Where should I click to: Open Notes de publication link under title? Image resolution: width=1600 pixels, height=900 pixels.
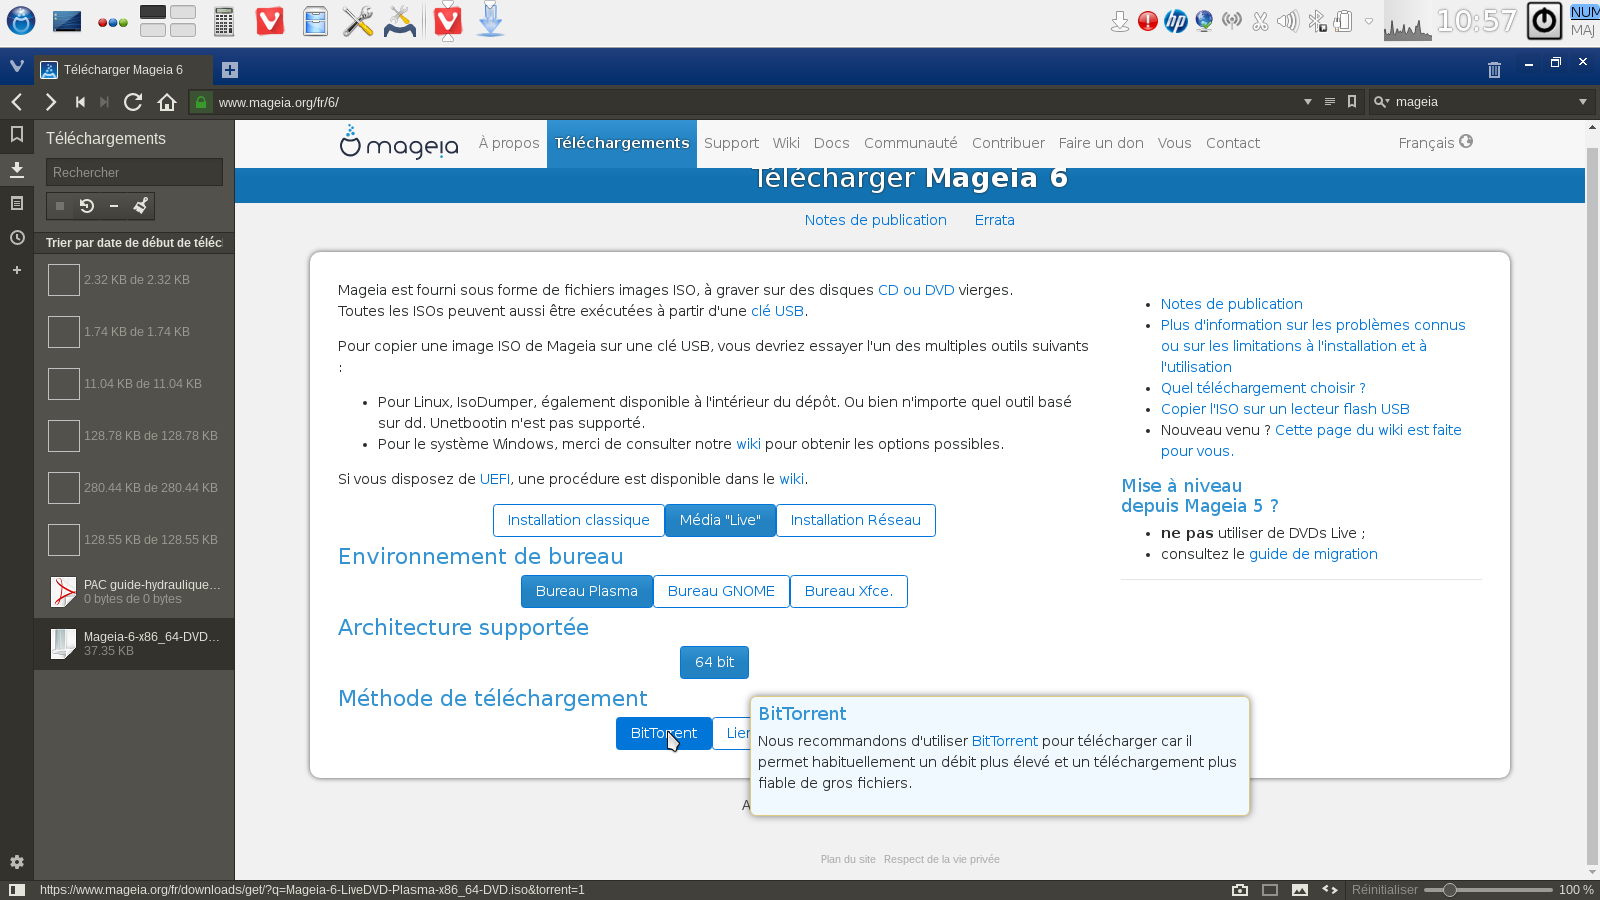(x=875, y=220)
